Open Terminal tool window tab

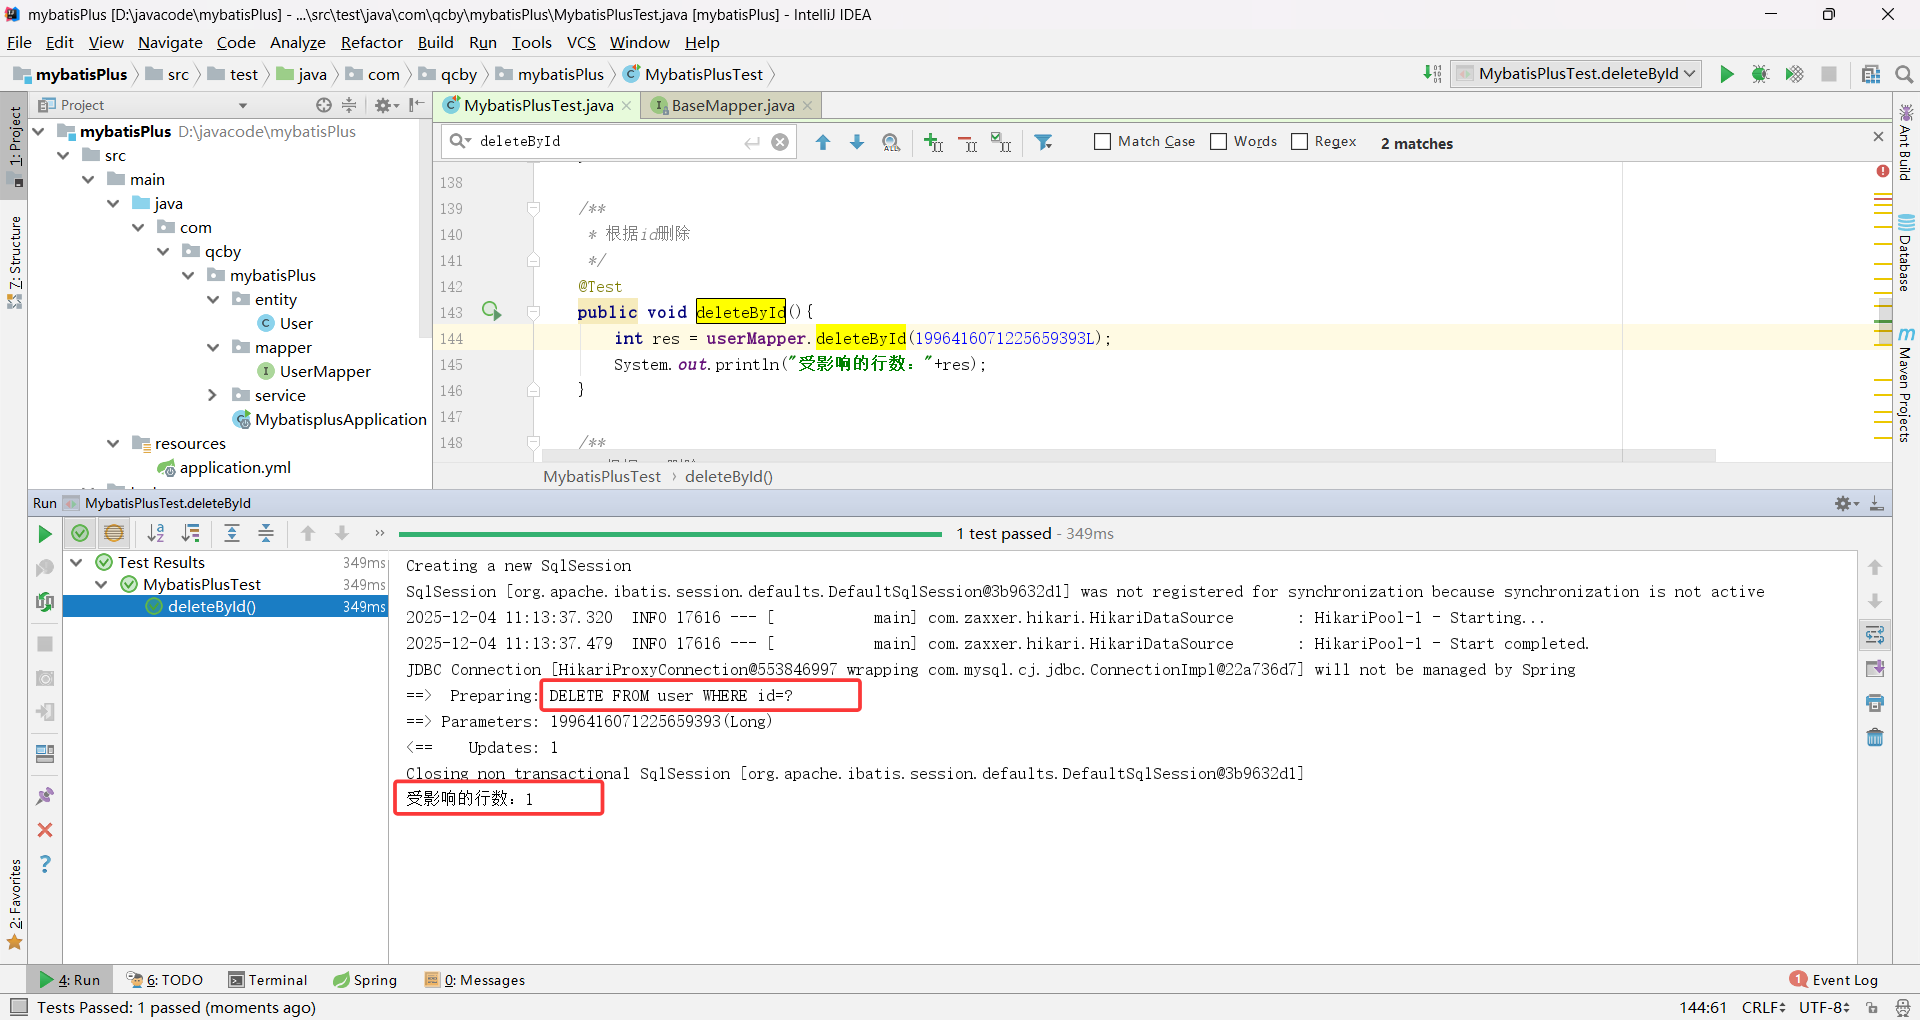(x=267, y=980)
